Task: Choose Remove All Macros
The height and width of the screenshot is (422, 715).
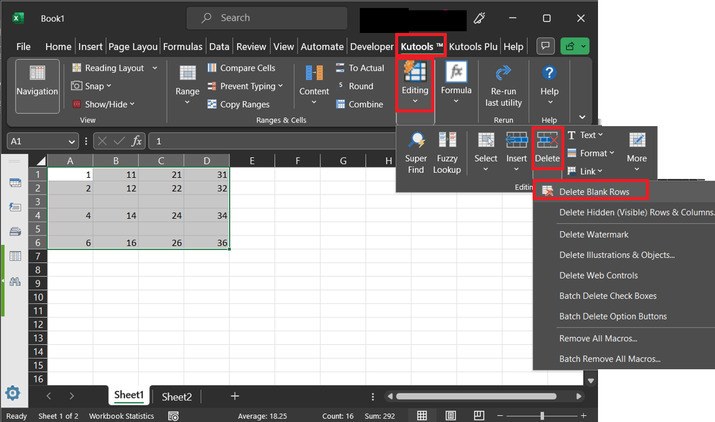Action: click(598, 339)
